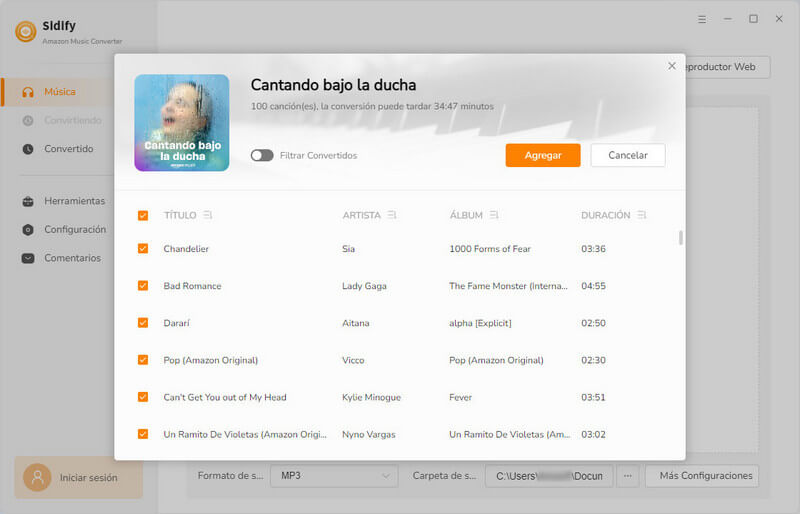The image size is (800, 514).
Task: Click the Reproductor Web button
Action: click(x=727, y=67)
